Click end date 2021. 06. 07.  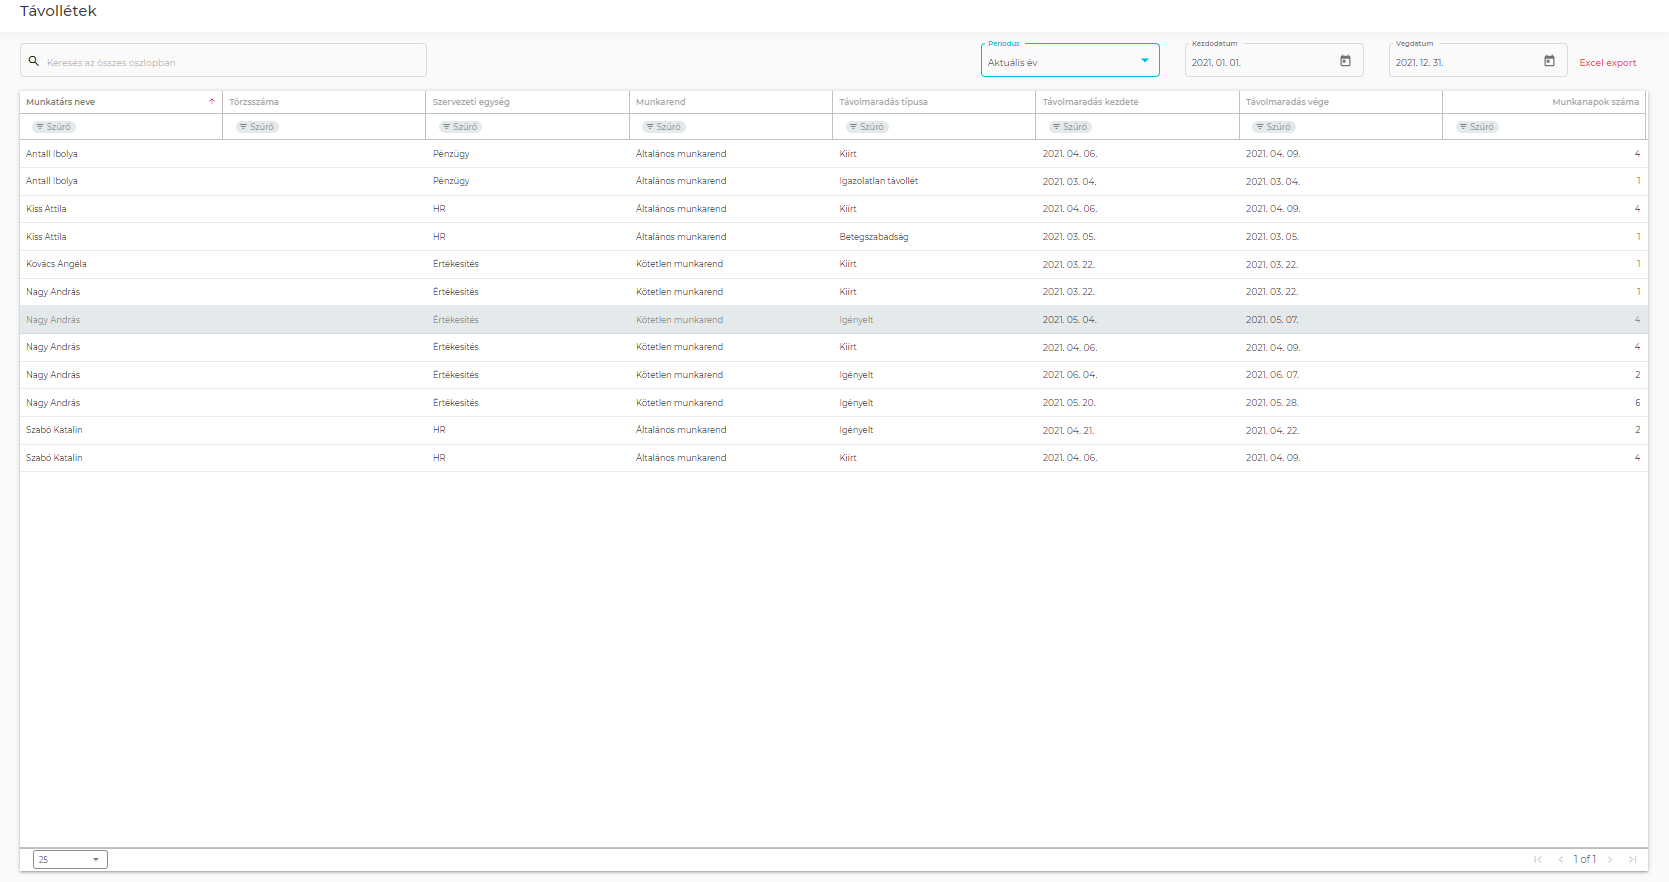(x=1272, y=375)
